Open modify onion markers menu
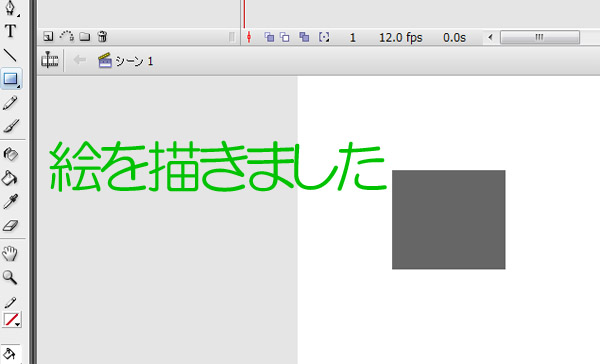The height and width of the screenshot is (364, 600). point(324,37)
